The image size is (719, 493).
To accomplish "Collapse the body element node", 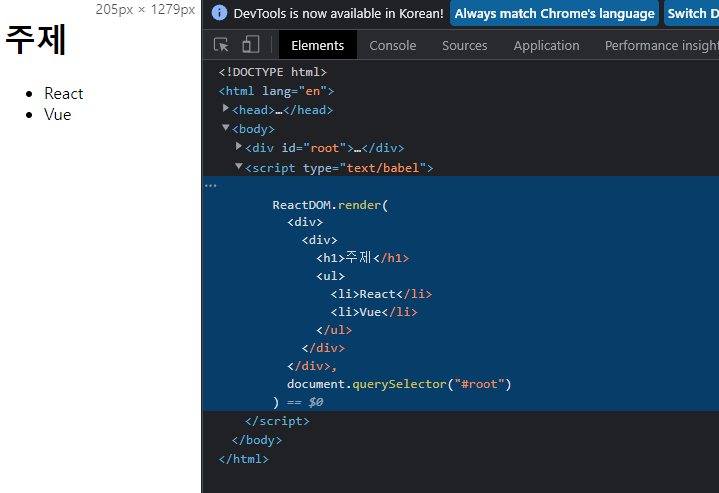I will pos(225,127).
